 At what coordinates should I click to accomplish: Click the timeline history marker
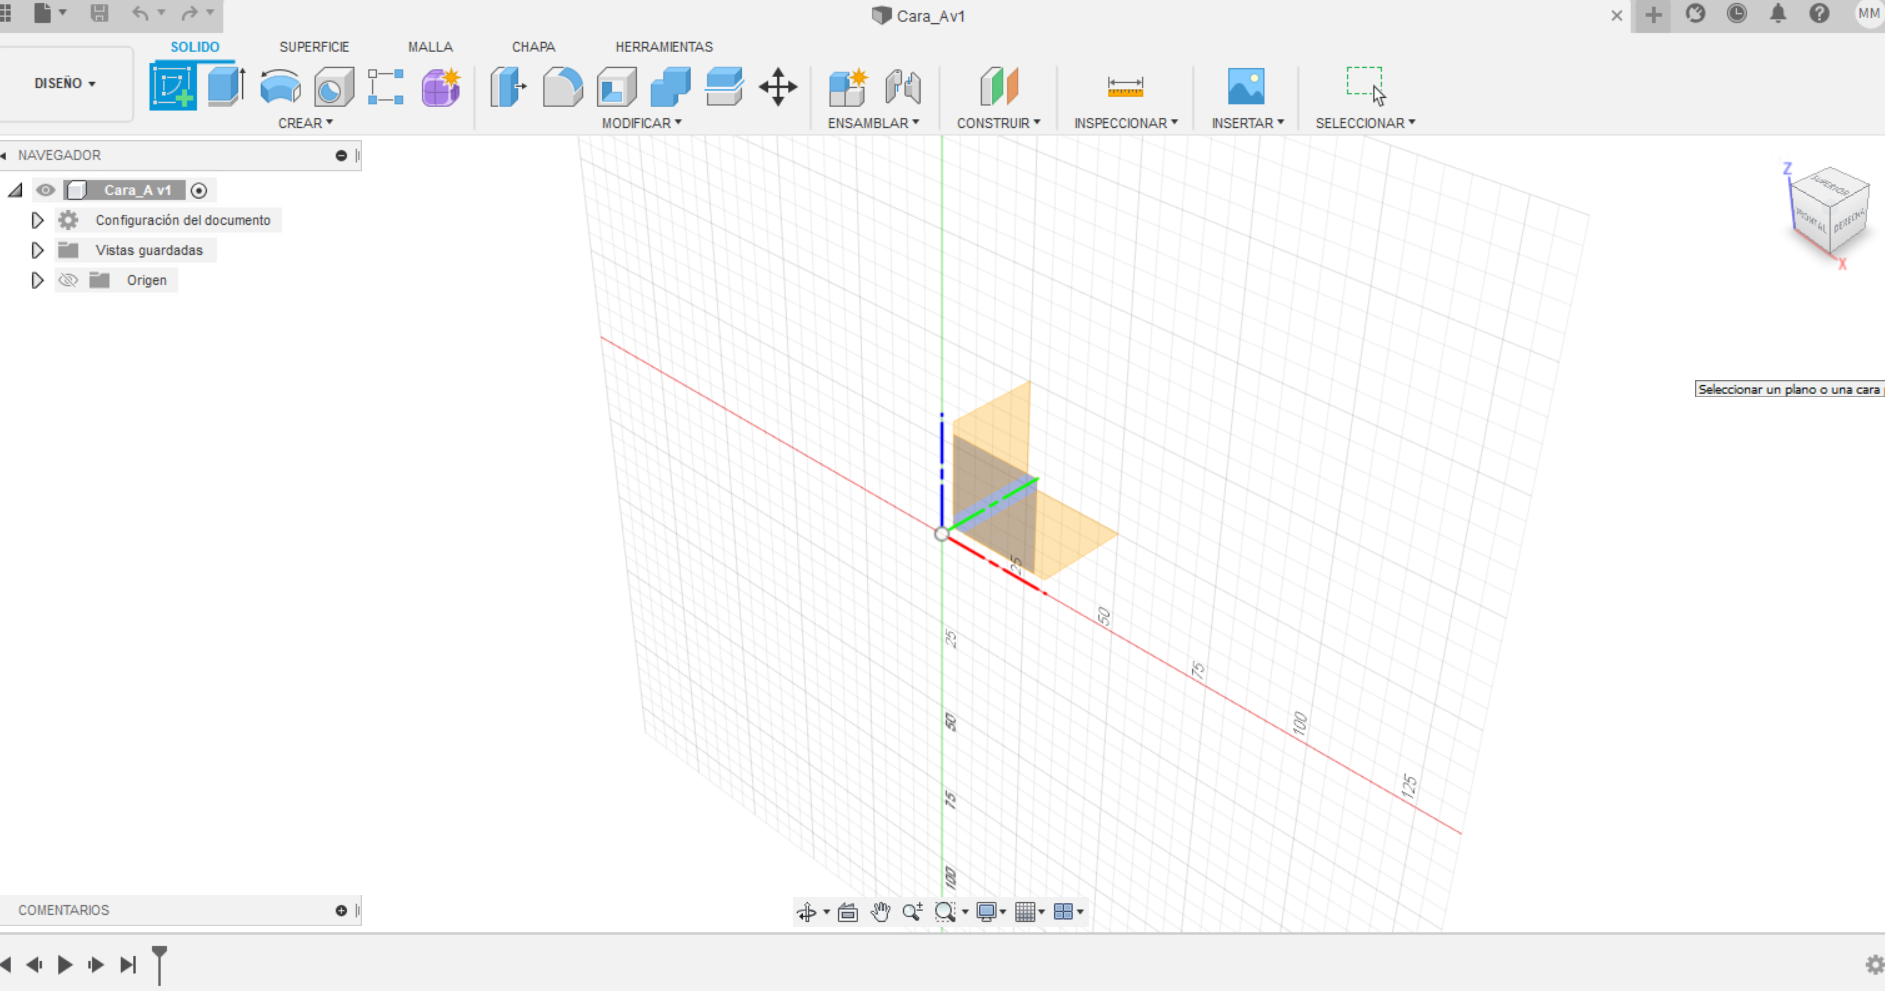click(x=159, y=963)
